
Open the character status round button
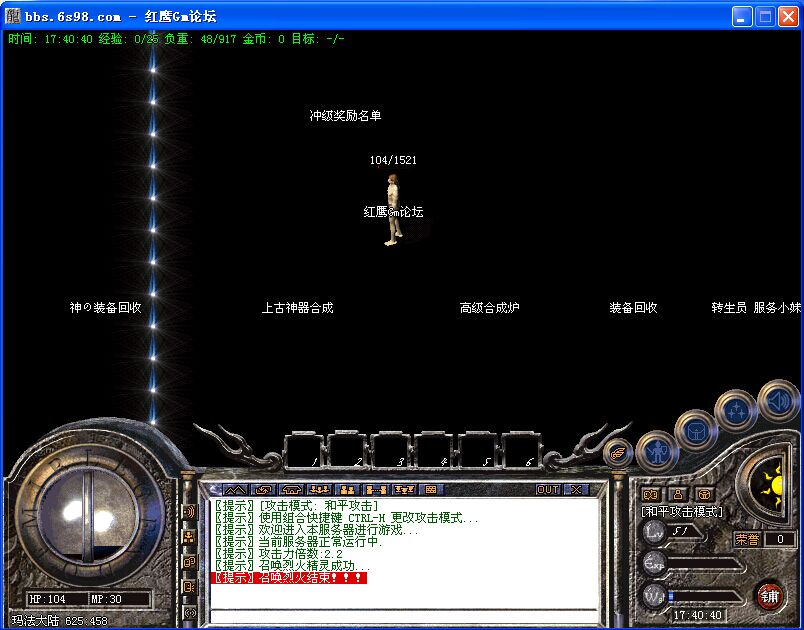click(x=657, y=451)
